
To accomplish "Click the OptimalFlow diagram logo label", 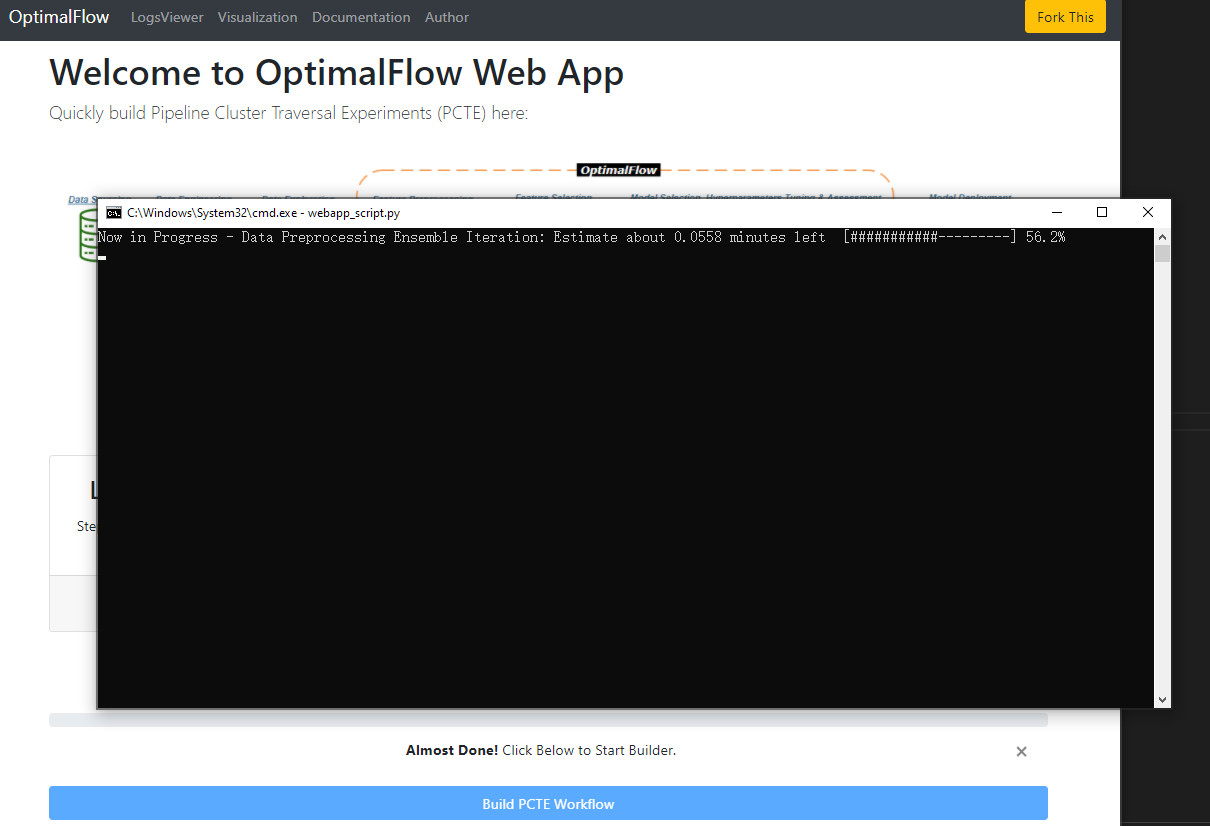I will (618, 170).
